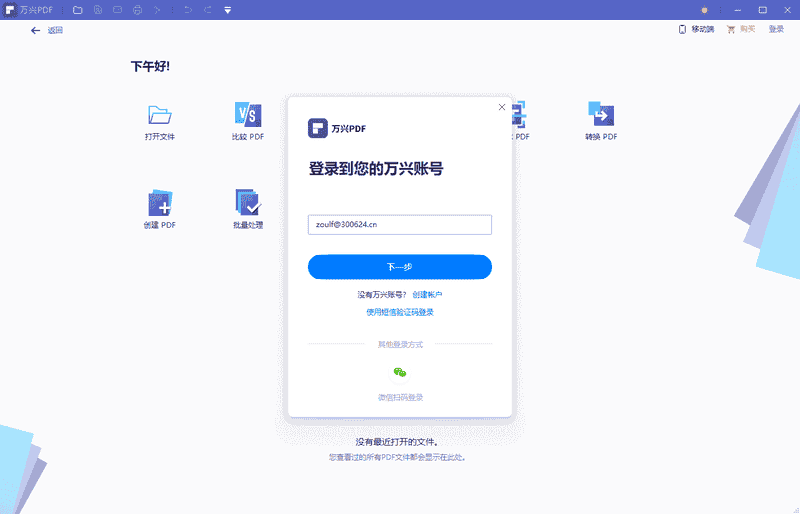Click the 返回 text link

tap(55, 31)
